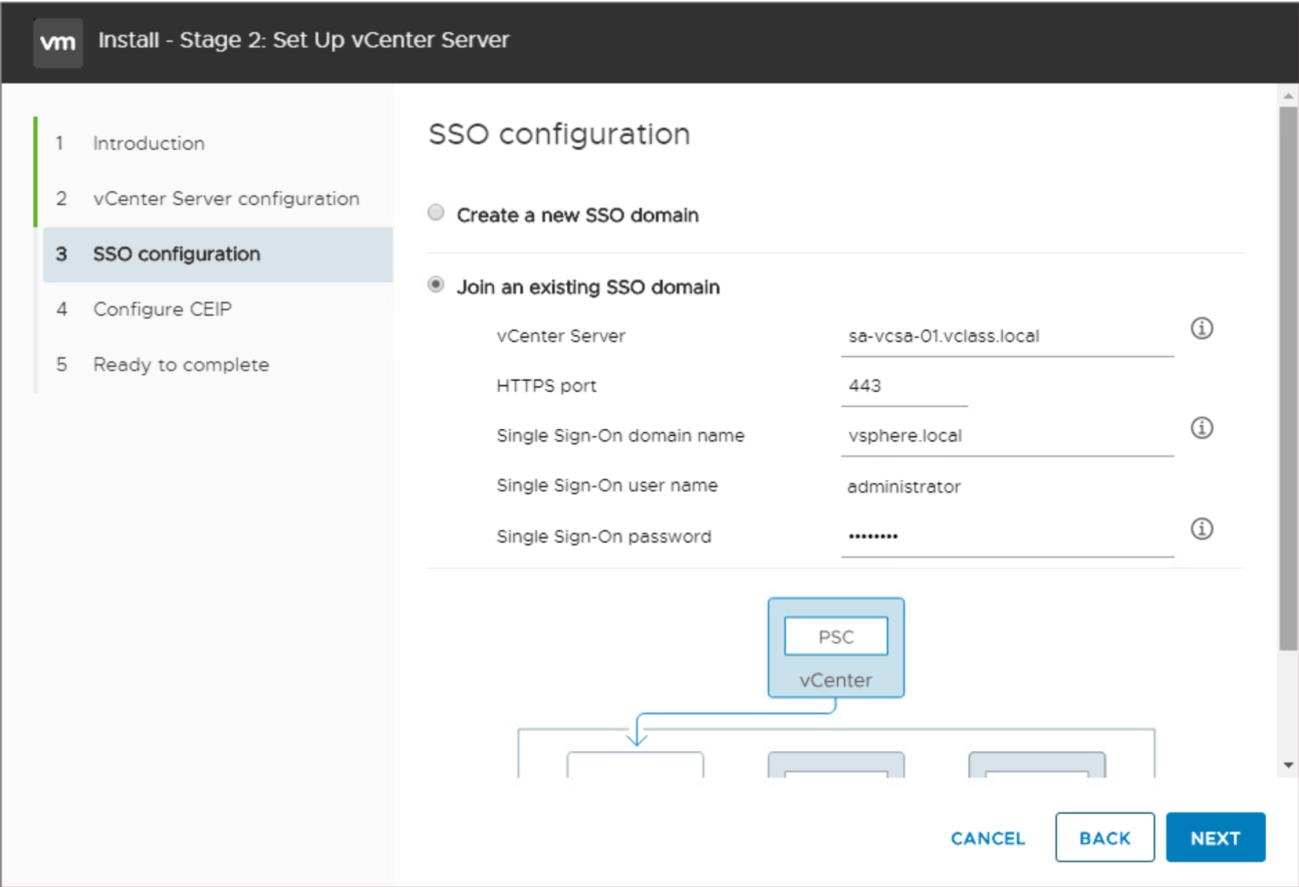
Task: Focus the vCenter Server input field
Action: 1007,336
